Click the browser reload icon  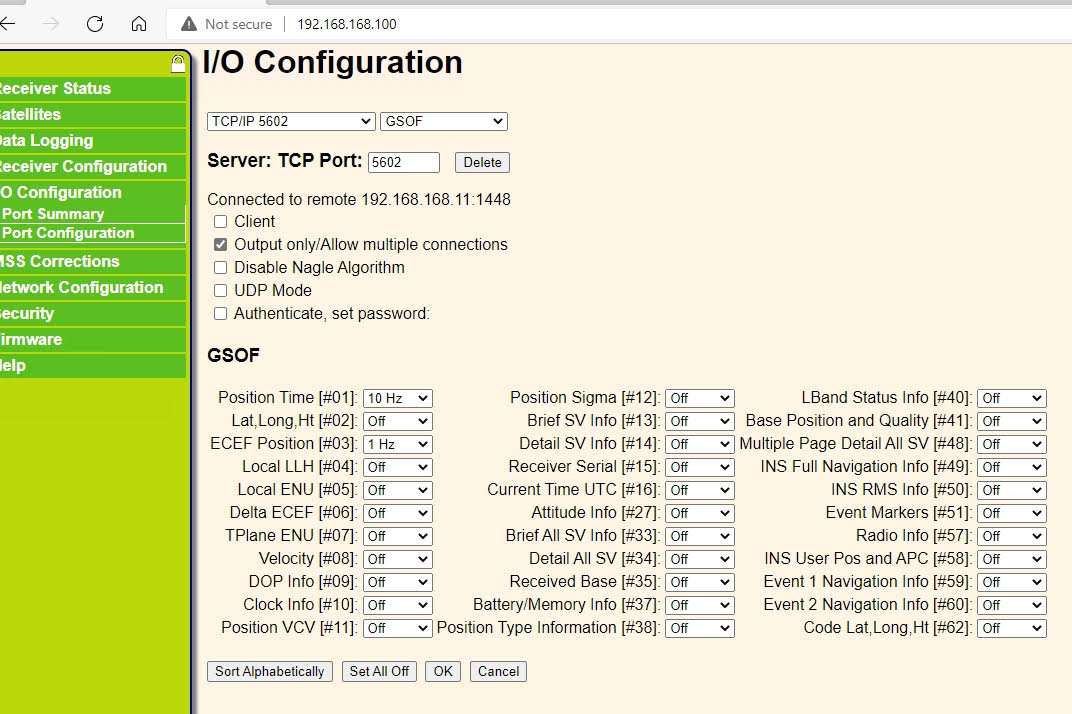coord(95,24)
